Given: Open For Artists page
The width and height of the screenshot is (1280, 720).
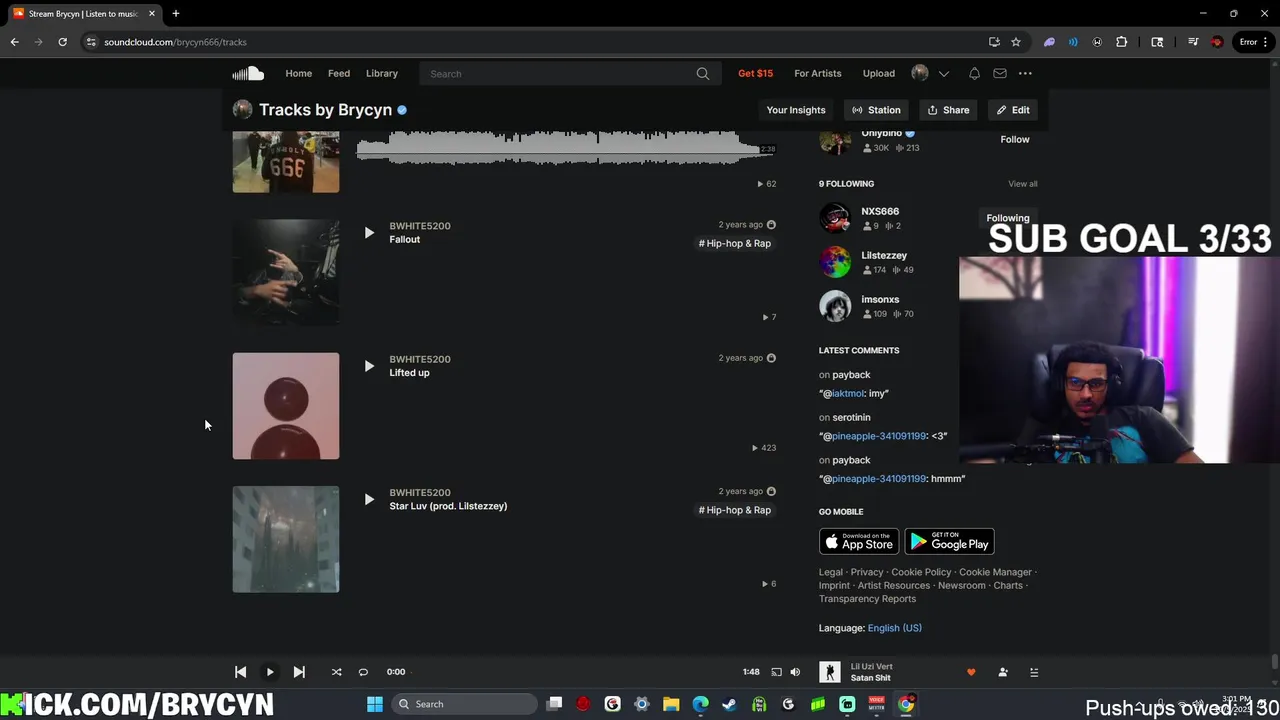Looking at the screenshot, I should pos(818,73).
